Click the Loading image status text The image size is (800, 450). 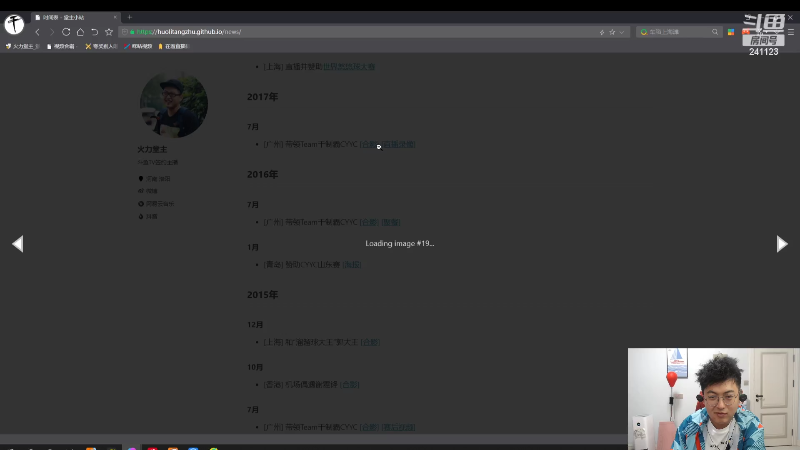tap(399, 243)
